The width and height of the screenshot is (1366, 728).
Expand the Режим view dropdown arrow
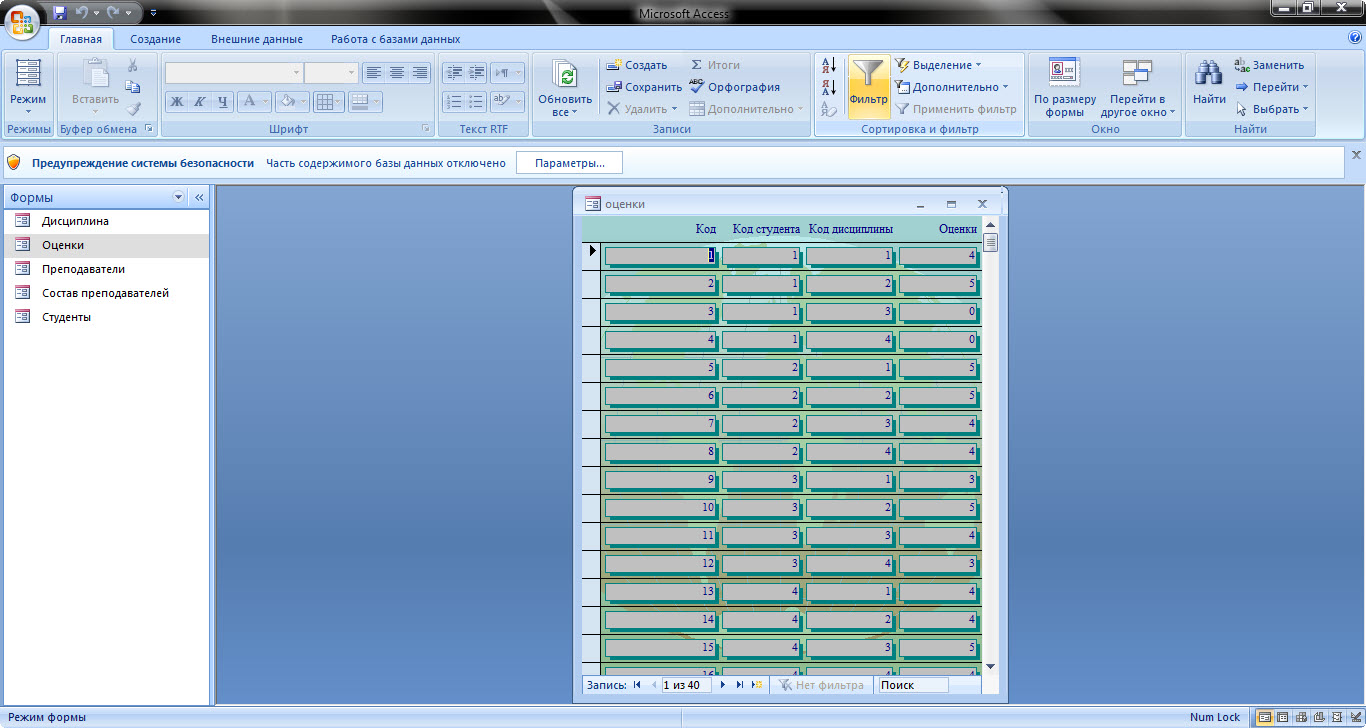pos(28,111)
